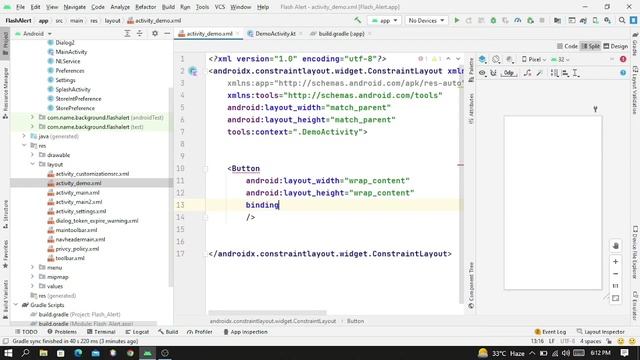Toggle the Resource Manager tool window
Viewport: 640px width, 360px height.
(5, 93)
